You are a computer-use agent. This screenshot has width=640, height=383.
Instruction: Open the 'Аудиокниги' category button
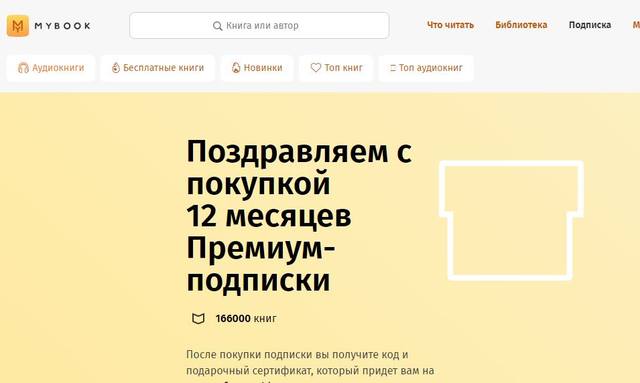coord(51,68)
